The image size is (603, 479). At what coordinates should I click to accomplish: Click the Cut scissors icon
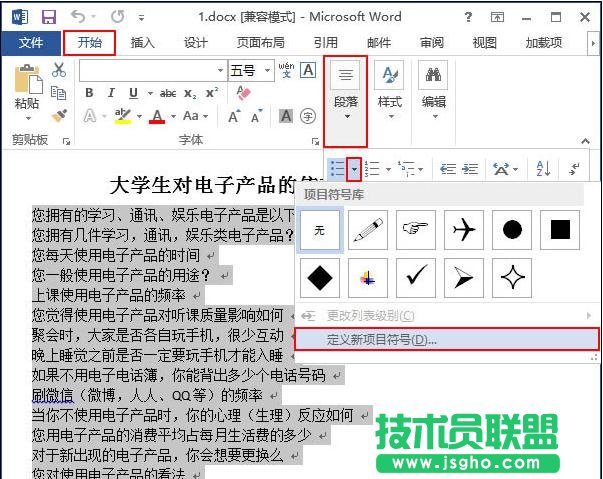tap(59, 70)
